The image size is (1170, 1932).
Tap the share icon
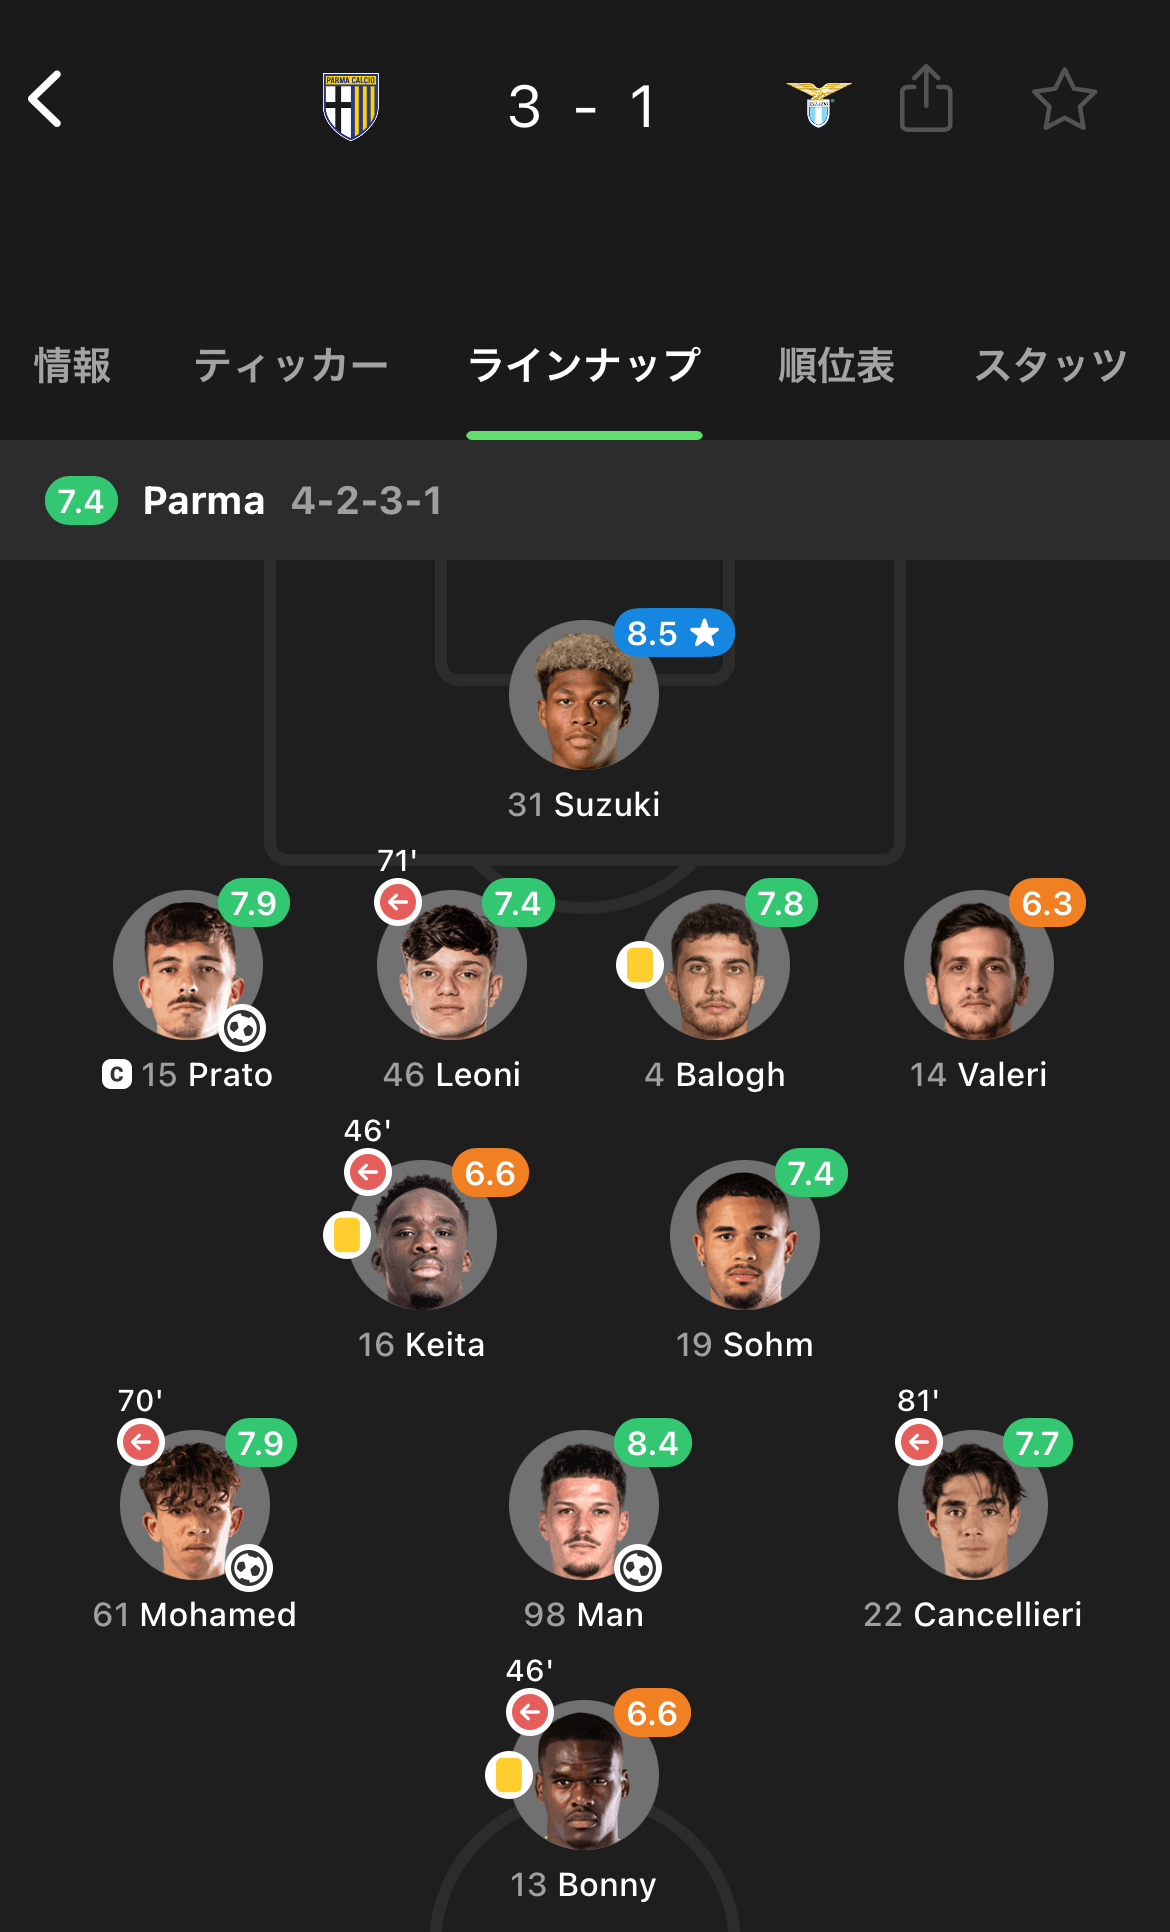(926, 99)
